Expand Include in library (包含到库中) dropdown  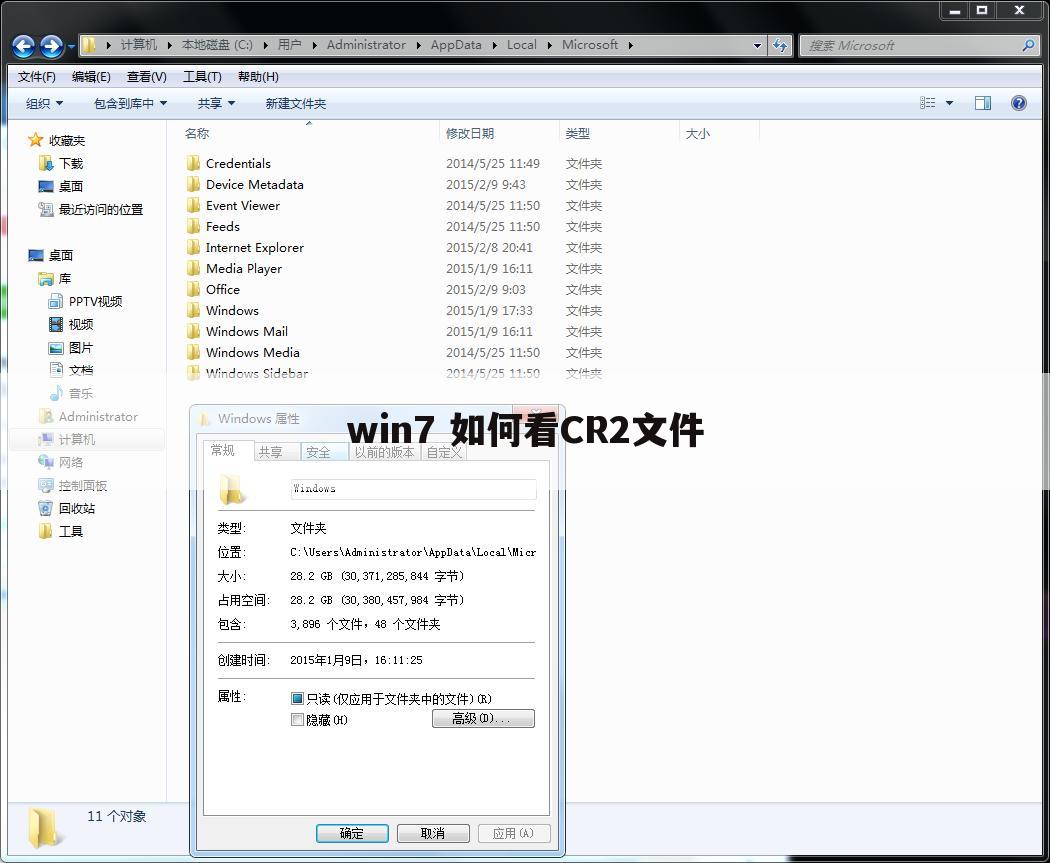pyautogui.click(x=130, y=103)
